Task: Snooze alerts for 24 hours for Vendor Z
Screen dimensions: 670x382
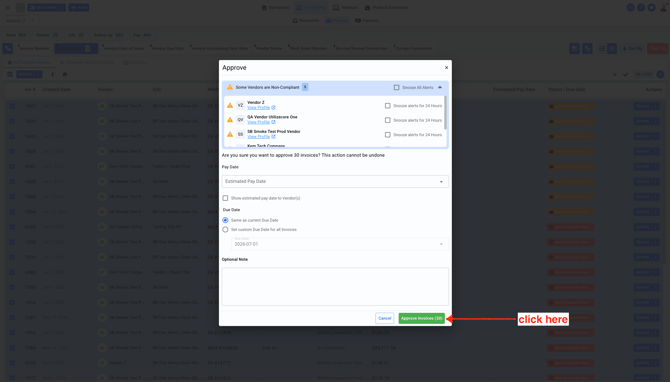Action: [388, 106]
